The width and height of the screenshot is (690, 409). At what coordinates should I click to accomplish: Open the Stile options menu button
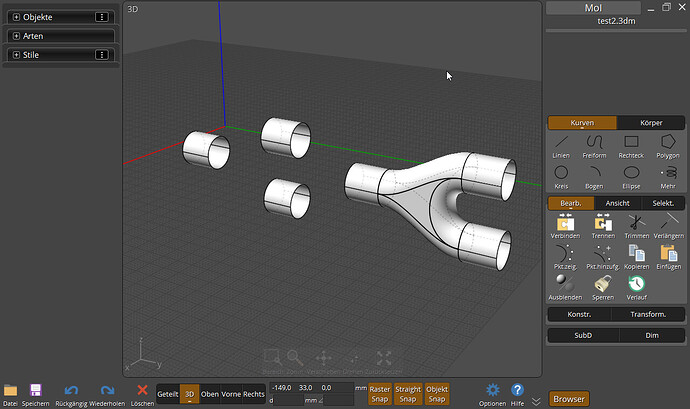tap(101, 55)
